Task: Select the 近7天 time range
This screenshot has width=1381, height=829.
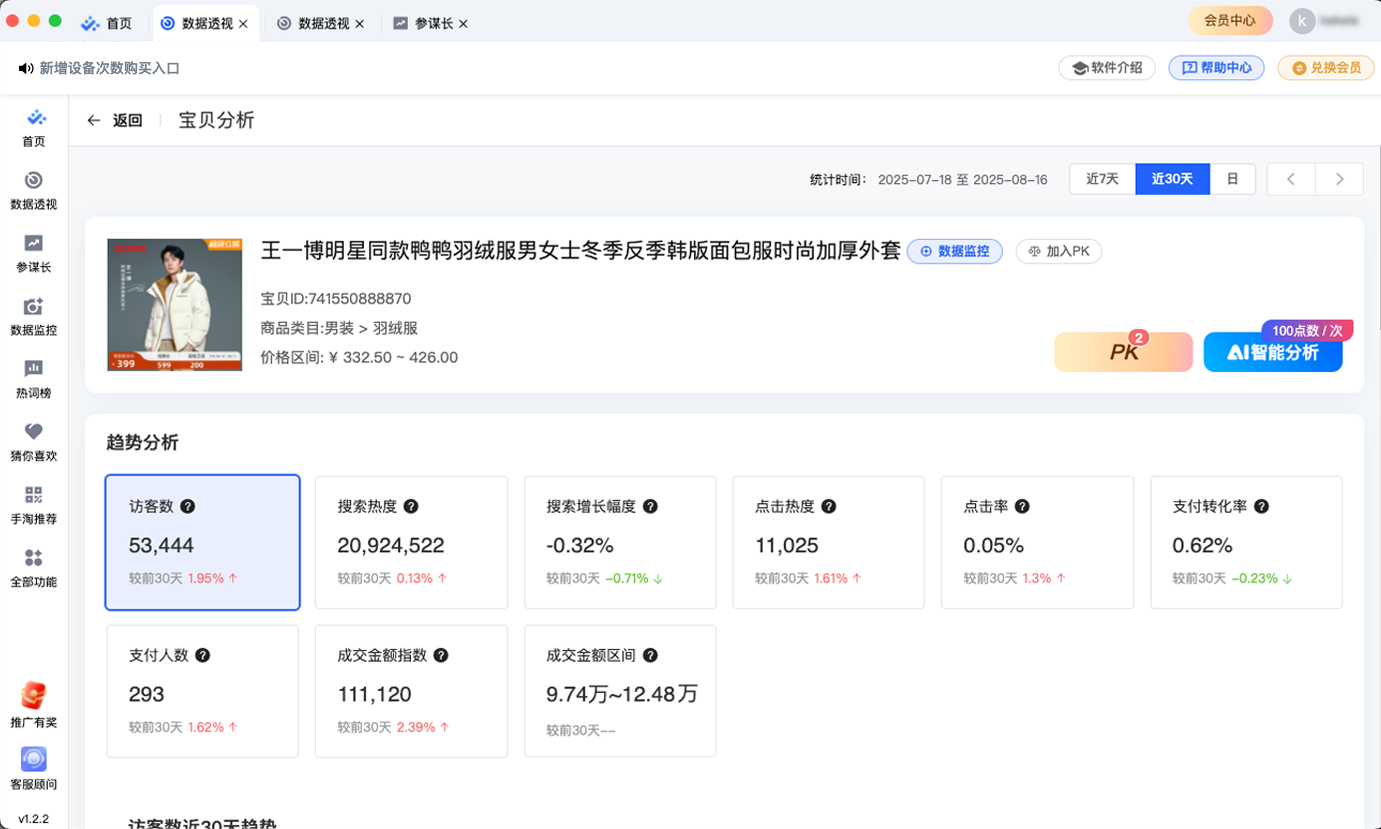Action: 1102,179
